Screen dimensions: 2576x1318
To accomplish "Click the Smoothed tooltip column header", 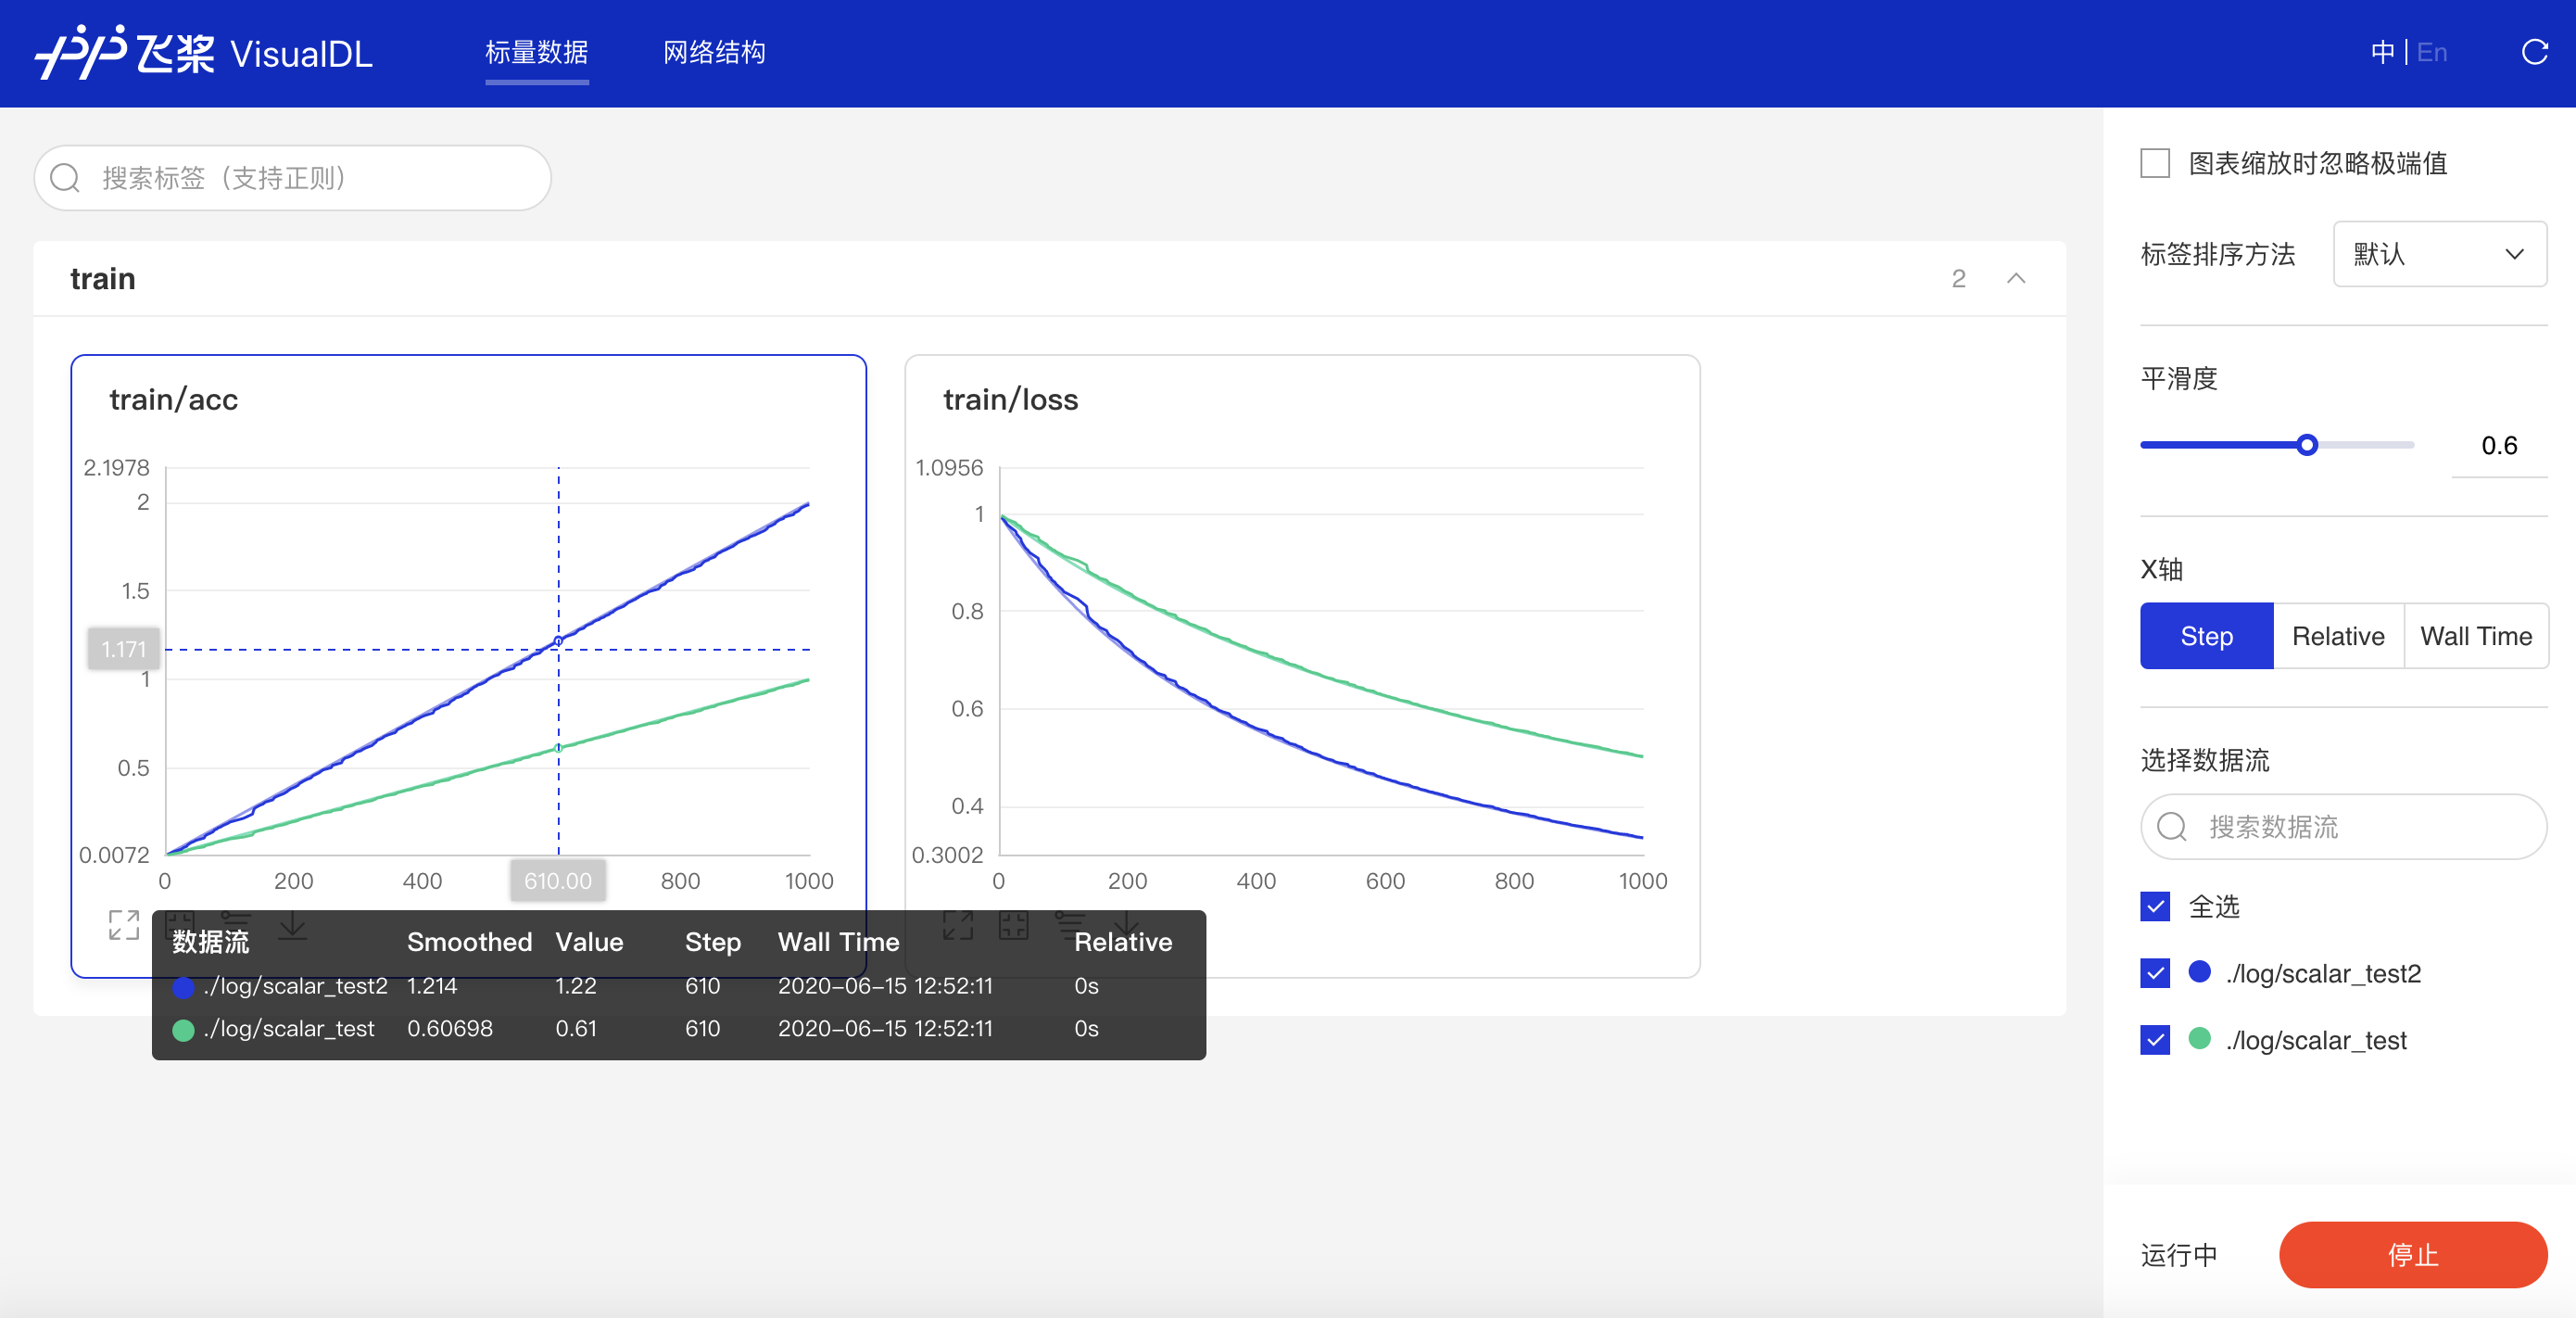I will point(469,942).
